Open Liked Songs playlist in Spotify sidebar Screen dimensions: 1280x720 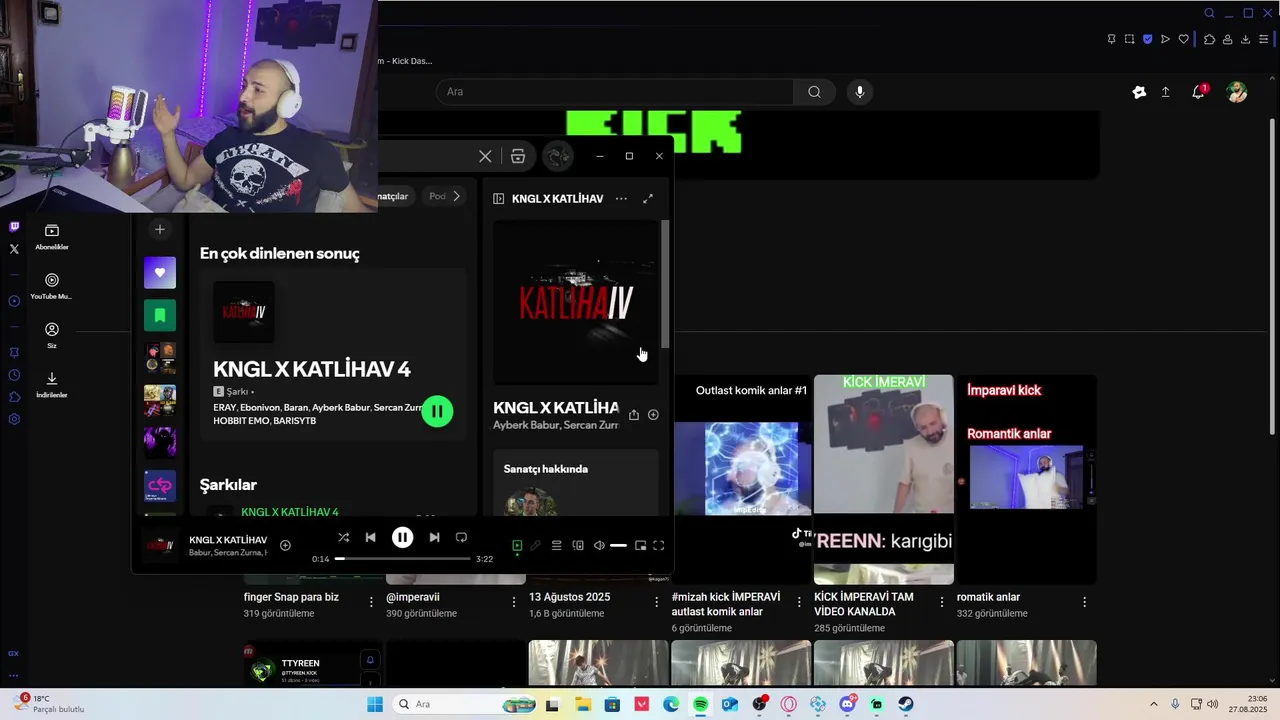pos(160,272)
